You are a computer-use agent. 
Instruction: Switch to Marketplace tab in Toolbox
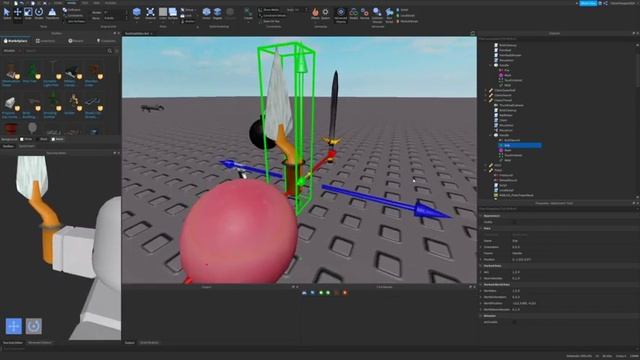pyautogui.click(x=16, y=41)
